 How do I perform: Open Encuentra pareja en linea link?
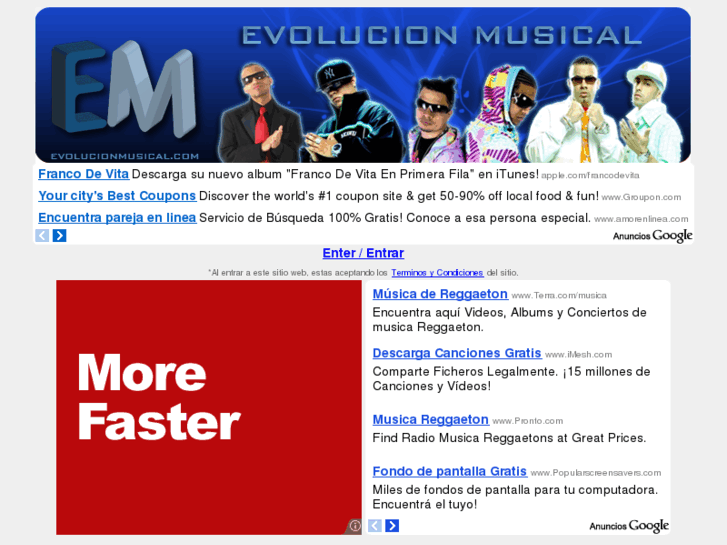click(117, 218)
